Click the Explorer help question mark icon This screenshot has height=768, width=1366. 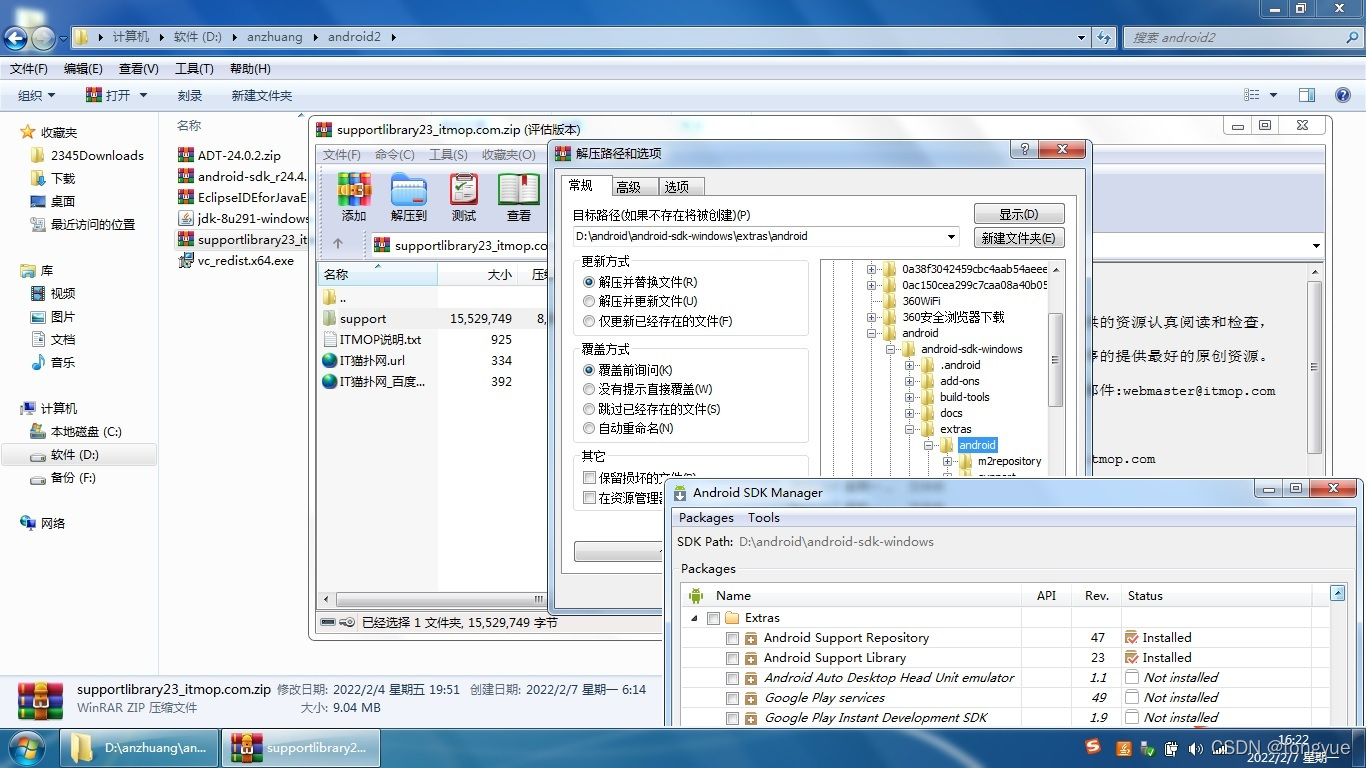click(1343, 95)
